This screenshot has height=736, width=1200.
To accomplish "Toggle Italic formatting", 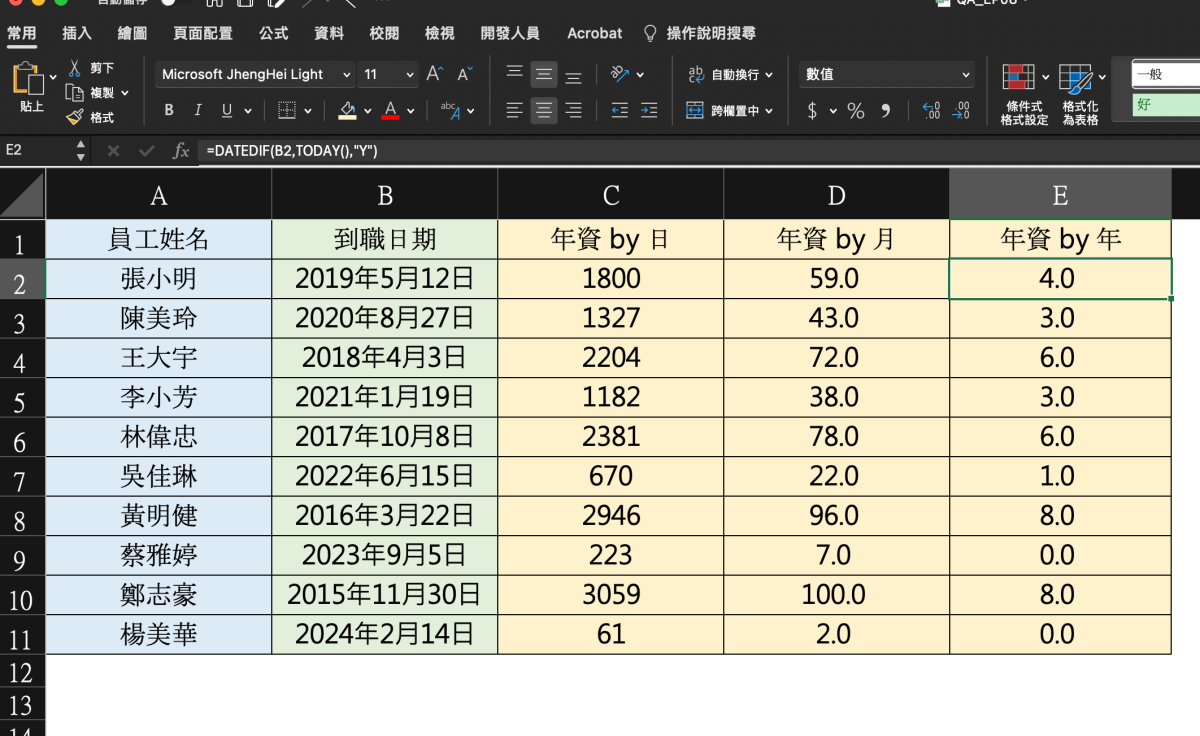I will tap(198, 111).
